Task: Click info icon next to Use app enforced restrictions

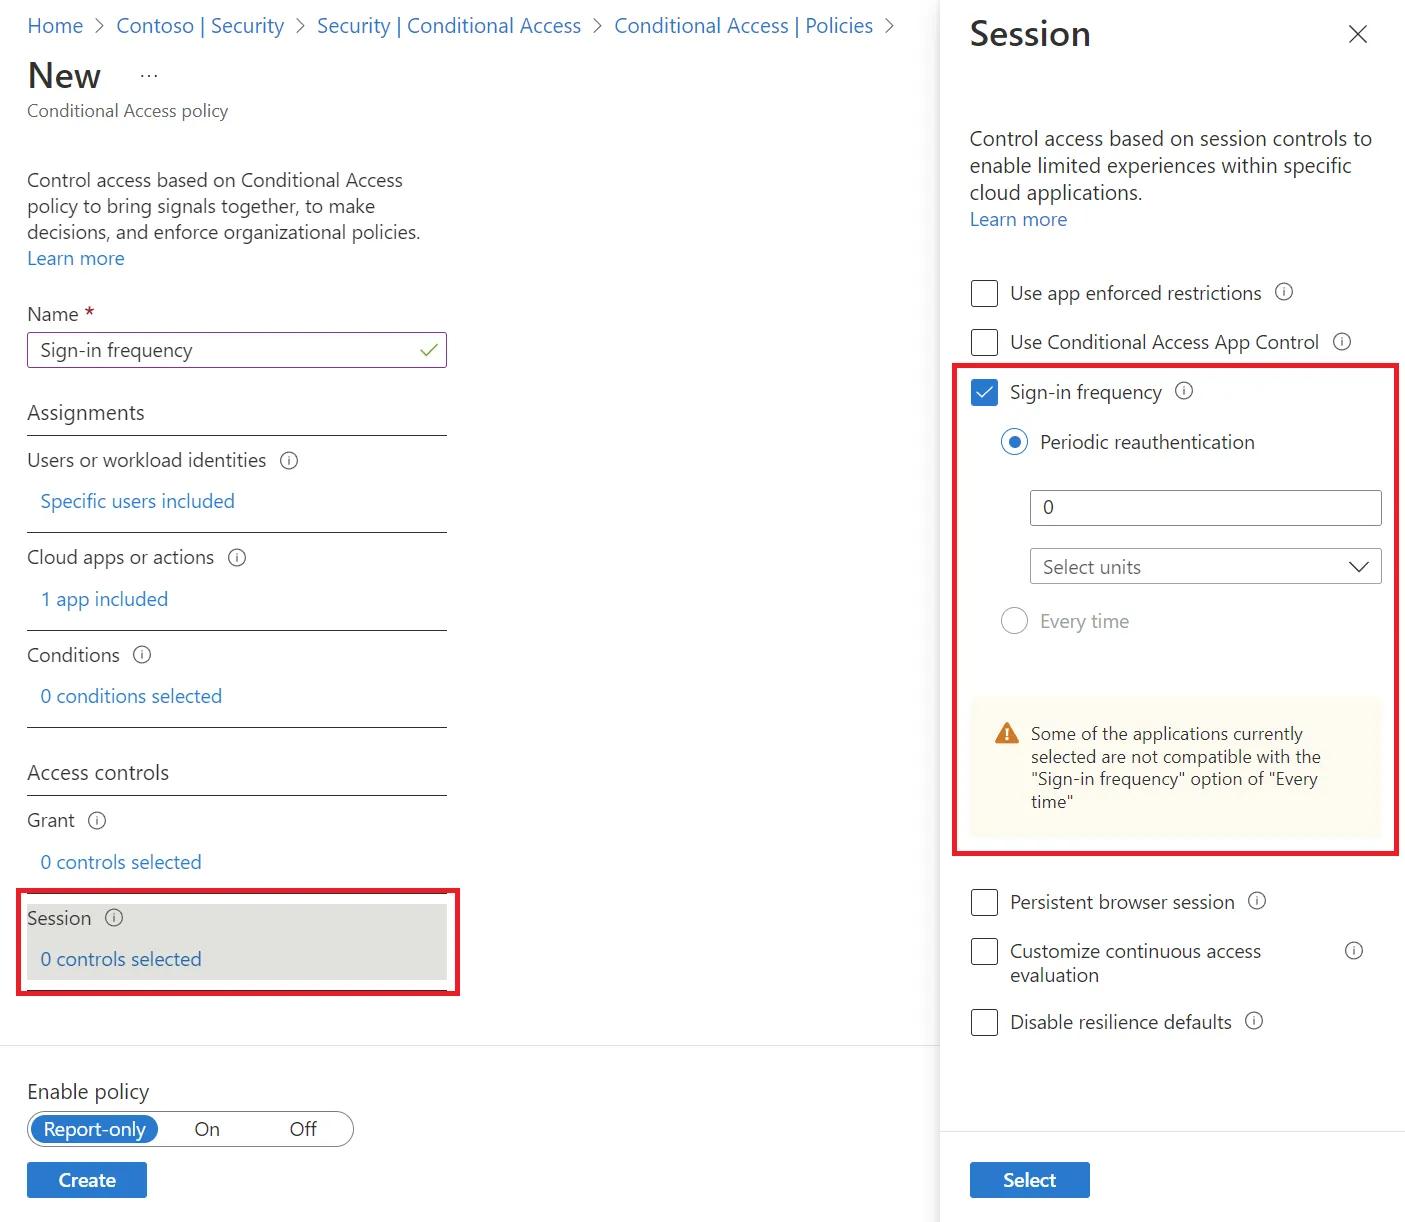Action: pyautogui.click(x=1284, y=292)
